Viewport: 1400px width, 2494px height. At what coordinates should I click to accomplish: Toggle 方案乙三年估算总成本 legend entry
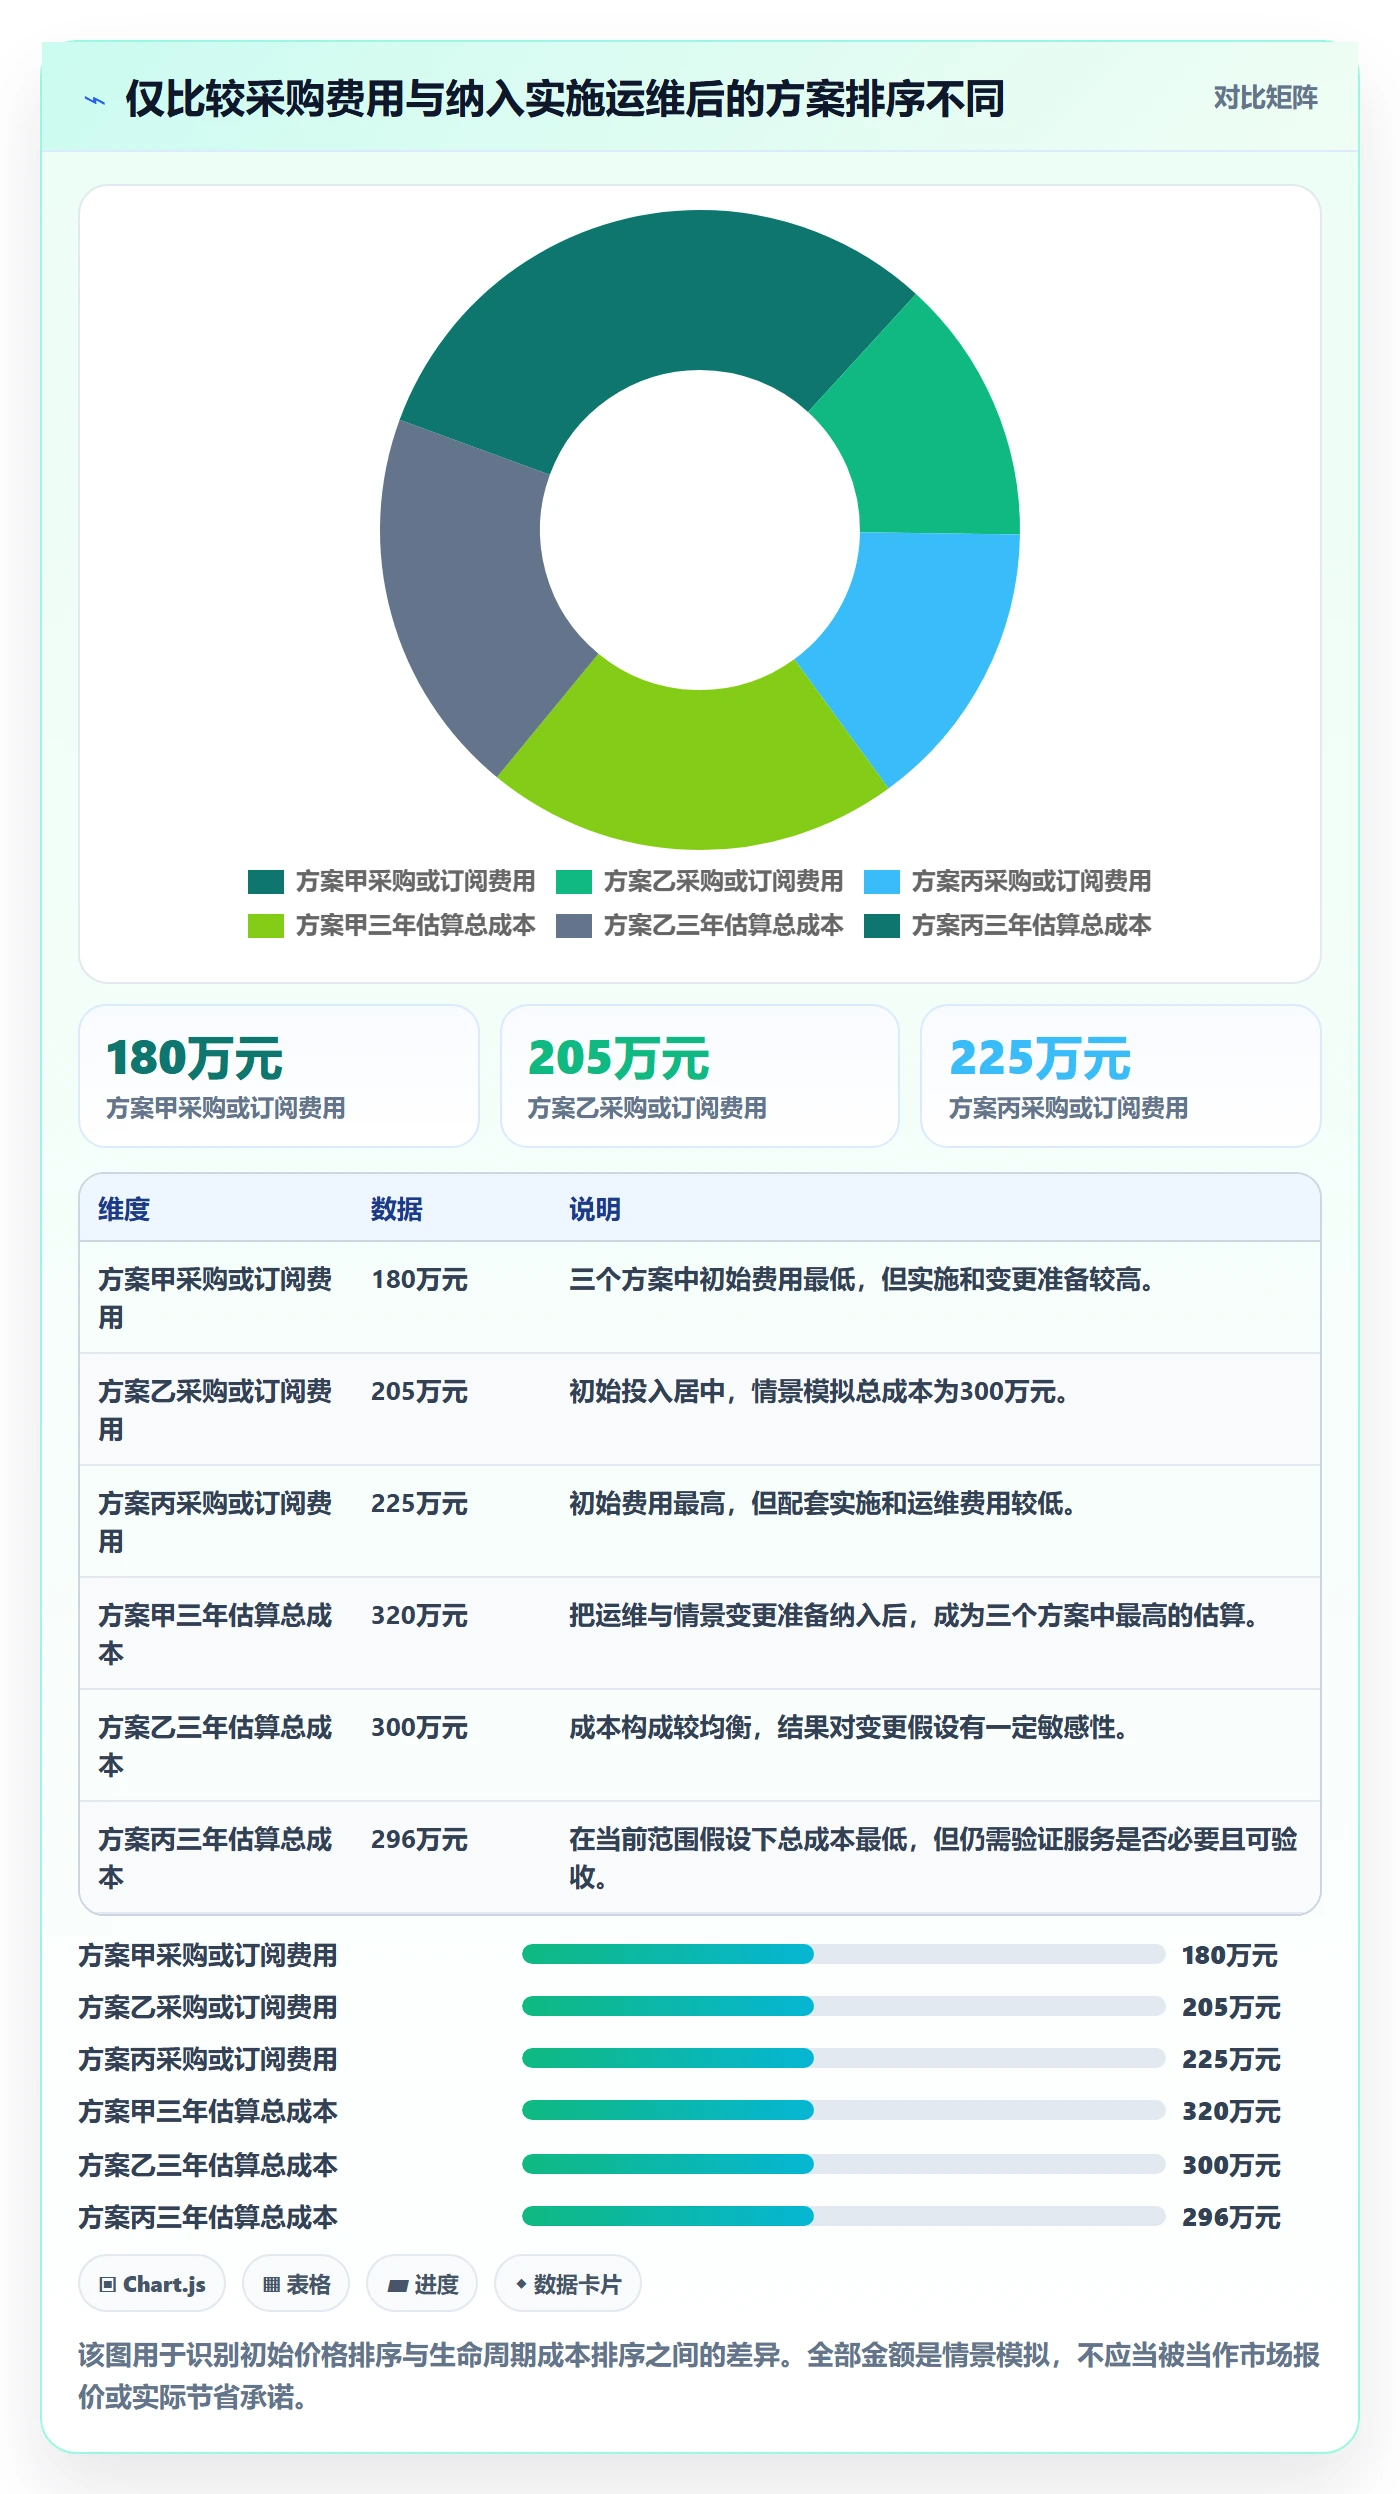(x=700, y=926)
